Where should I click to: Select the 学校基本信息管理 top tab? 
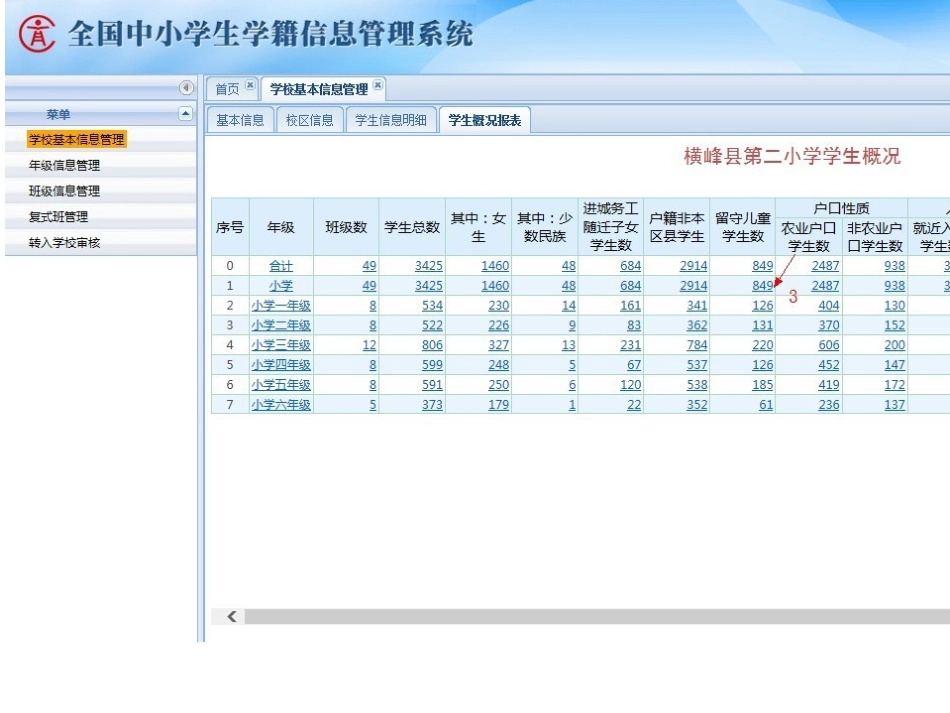tap(319, 89)
